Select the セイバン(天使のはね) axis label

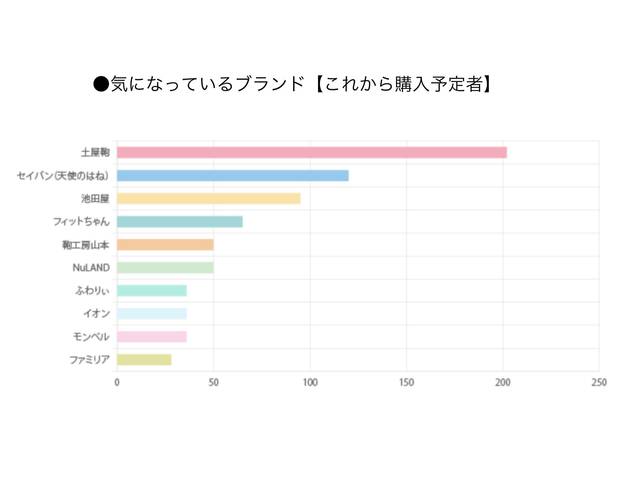(x=63, y=175)
